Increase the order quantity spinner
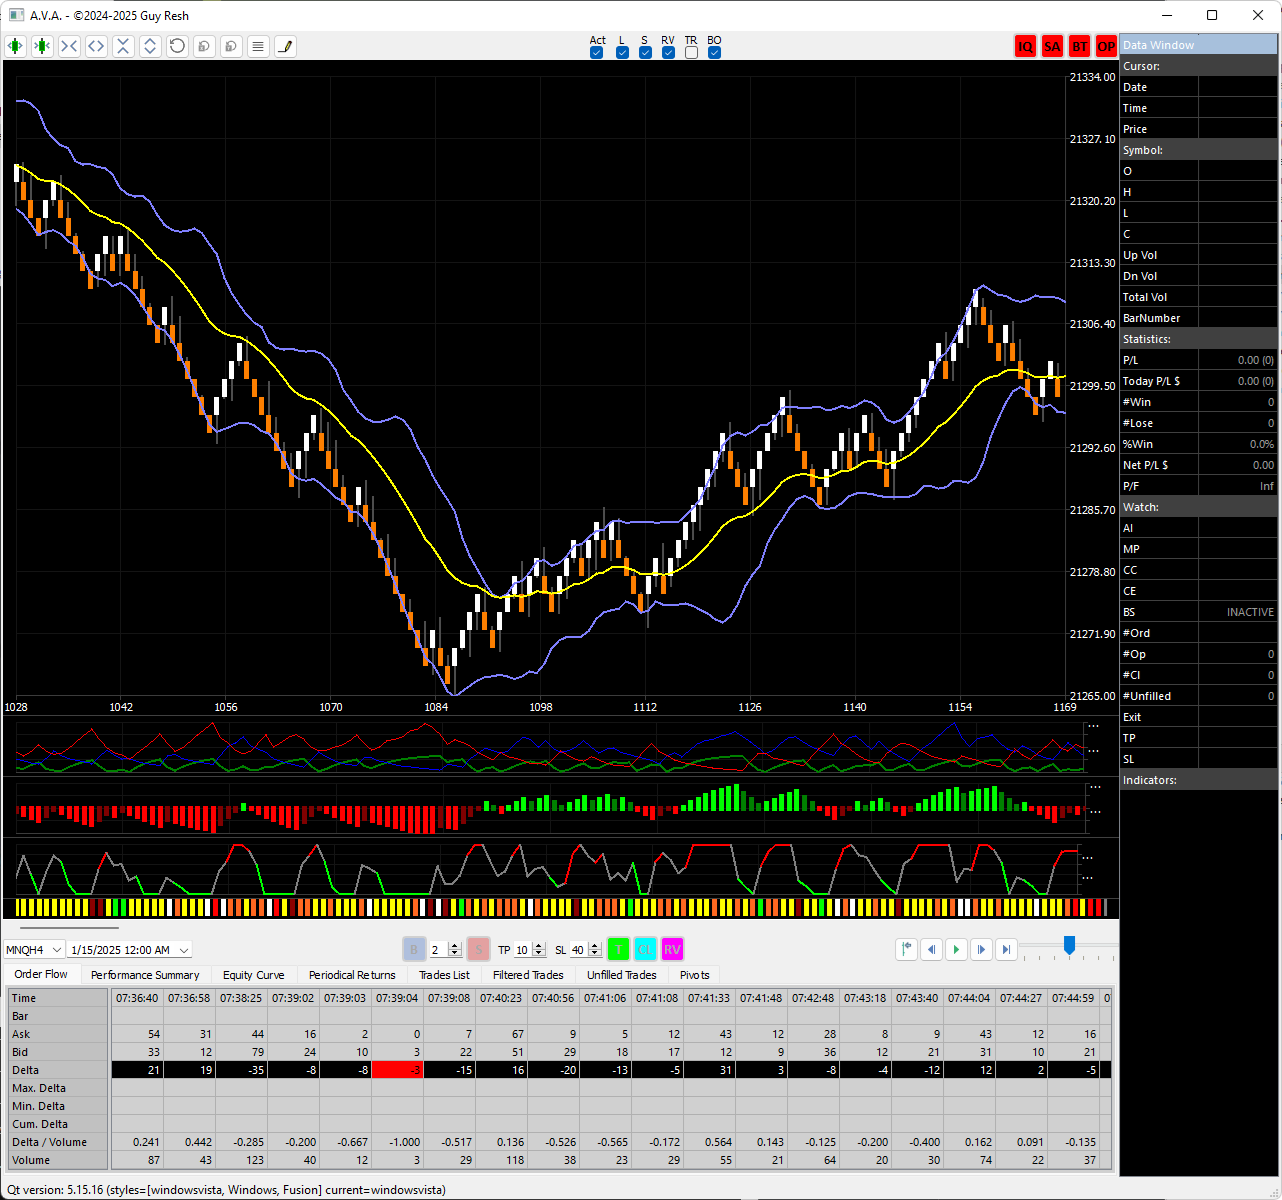1282x1200 pixels. click(455, 946)
